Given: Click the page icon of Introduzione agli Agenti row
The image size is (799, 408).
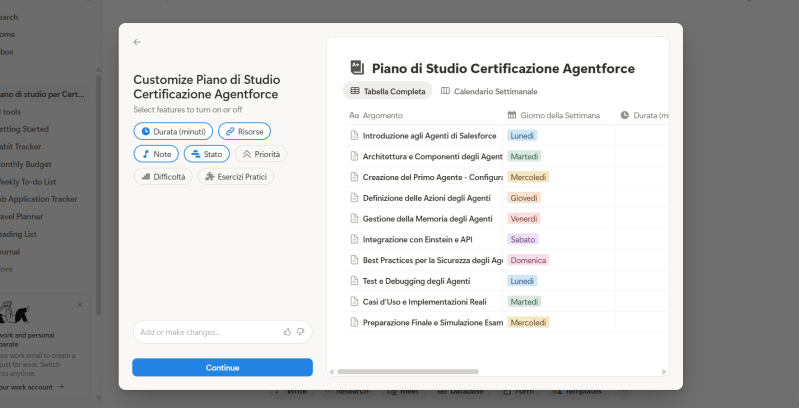Looking at the screenshot, I should tap(353, 135).
